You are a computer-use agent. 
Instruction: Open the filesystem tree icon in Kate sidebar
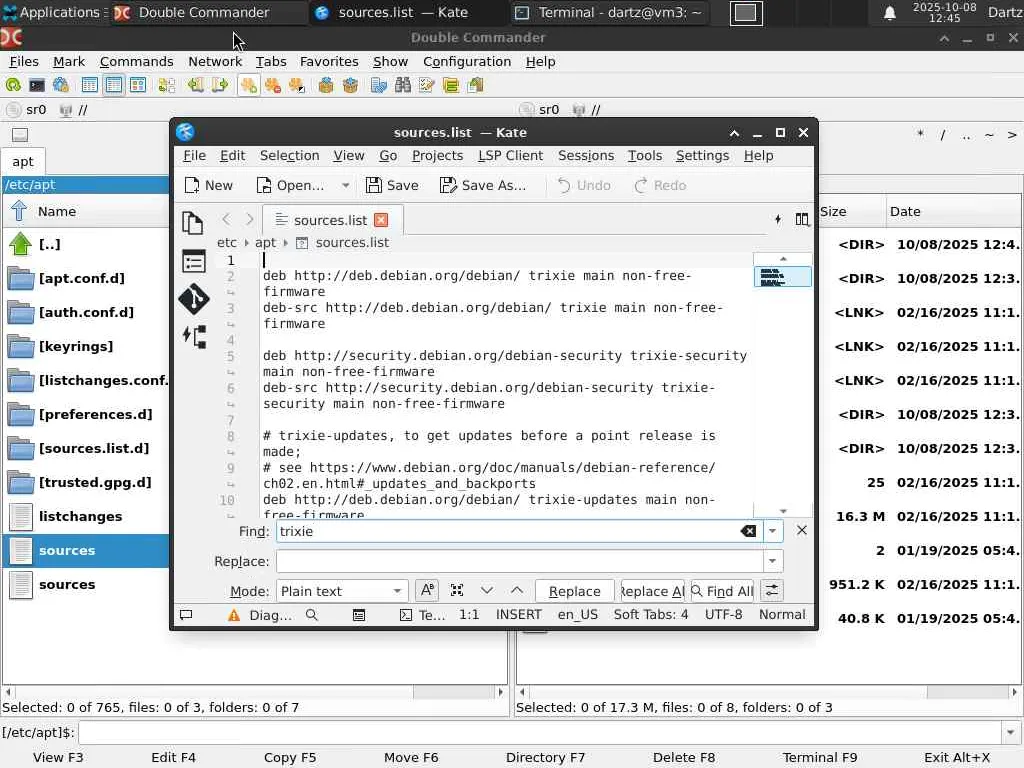195,337
